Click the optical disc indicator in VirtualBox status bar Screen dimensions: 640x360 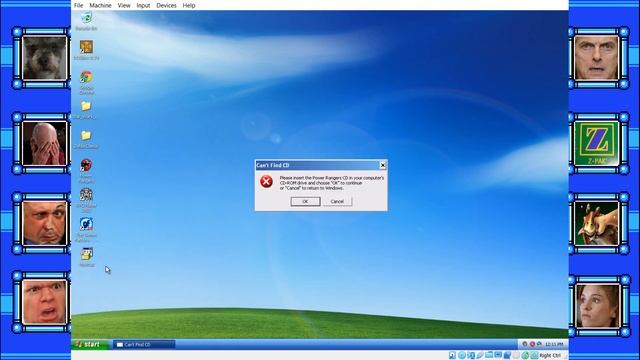coord(462,356)
